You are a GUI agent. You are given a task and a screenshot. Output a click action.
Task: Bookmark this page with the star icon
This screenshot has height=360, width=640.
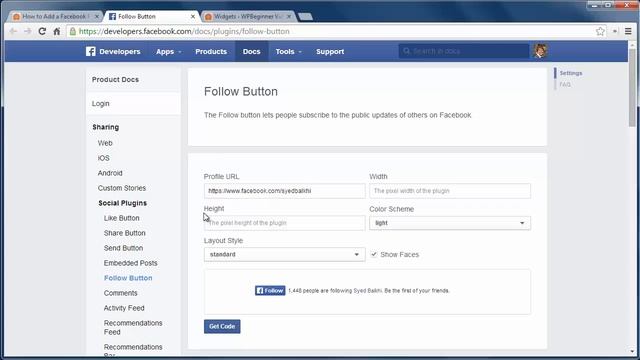point(600,31)
